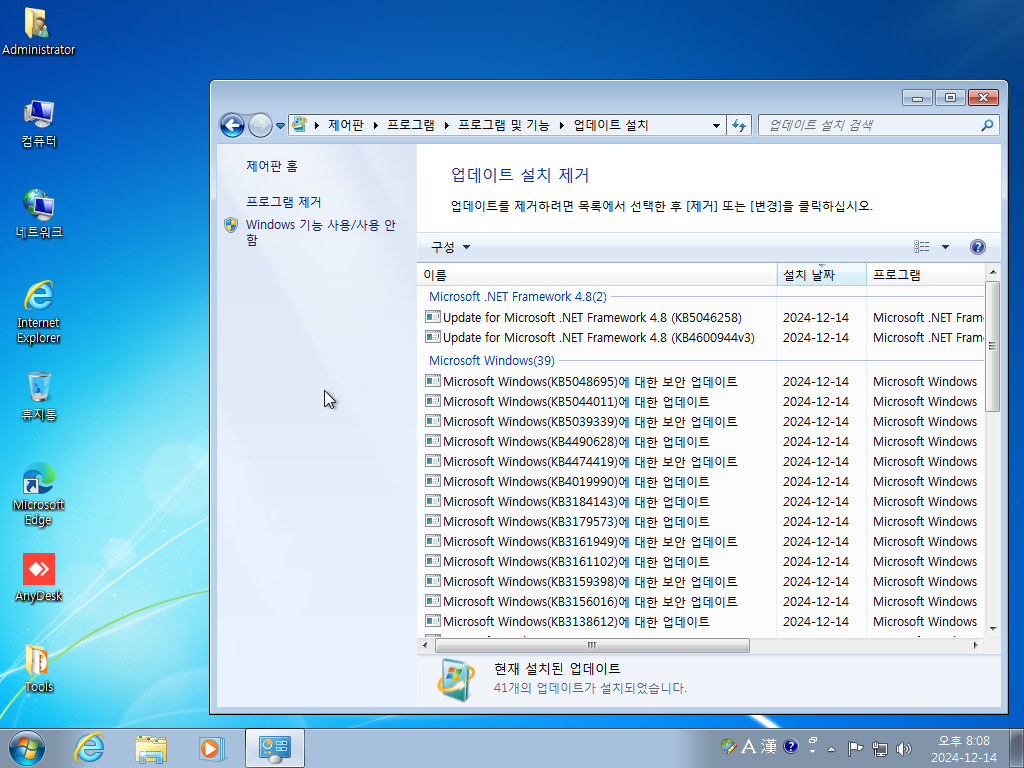Open the view options dropdown arrow

[945, 247]
